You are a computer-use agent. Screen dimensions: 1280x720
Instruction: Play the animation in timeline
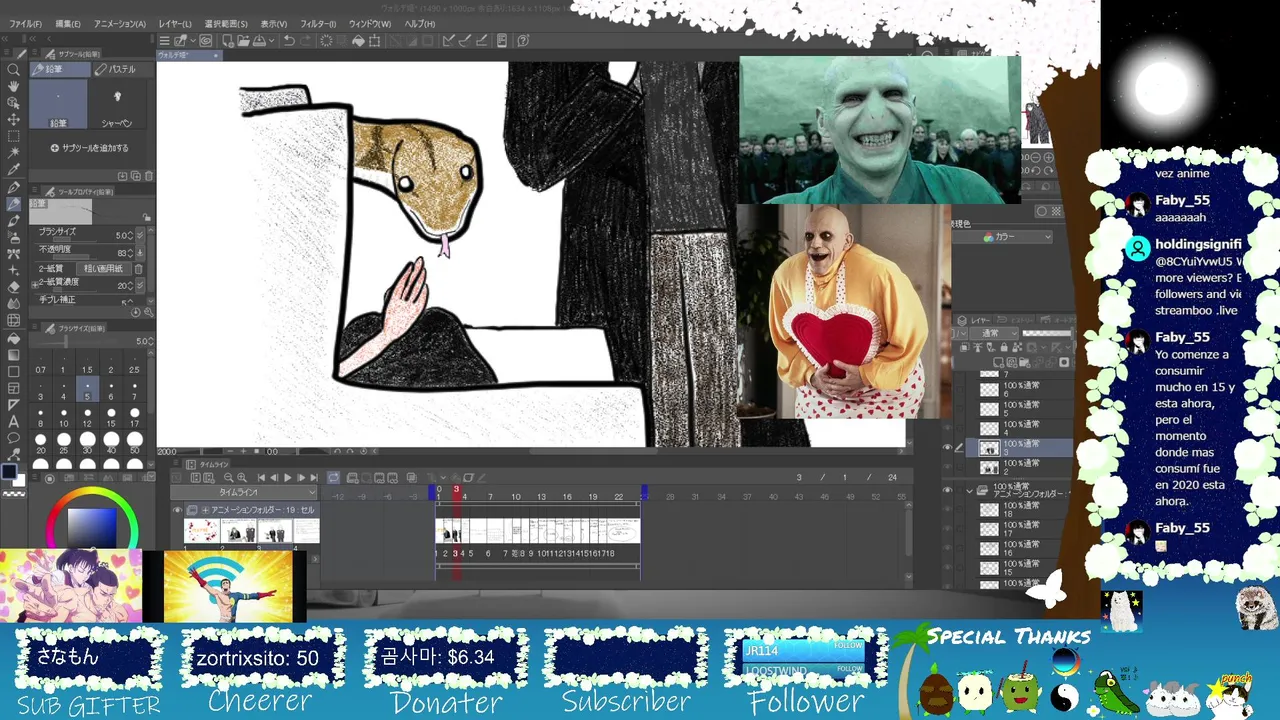[x=288, y=478]
